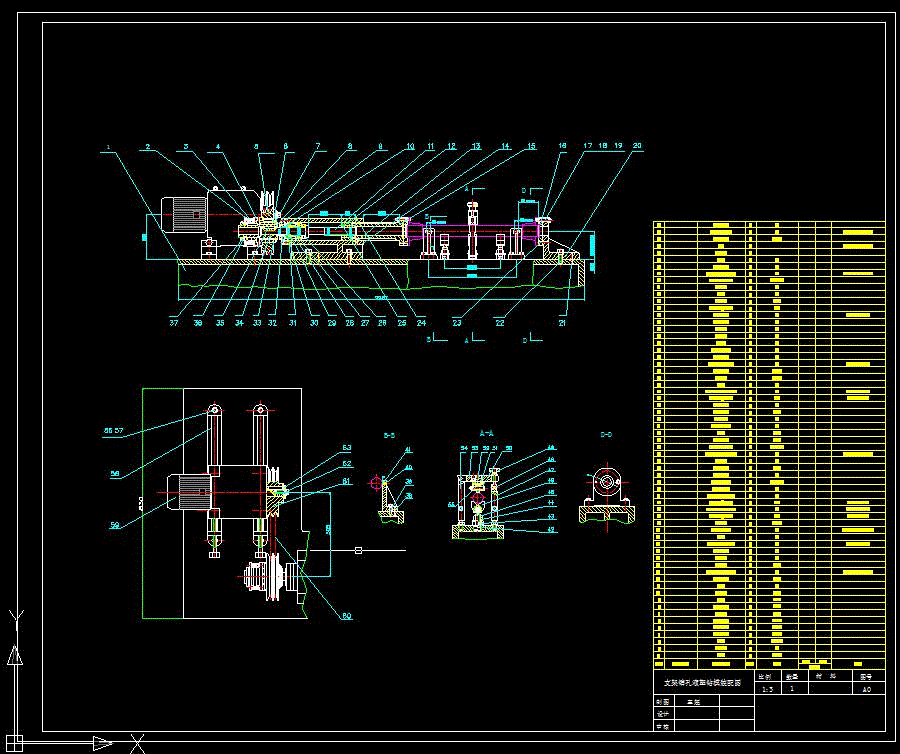Click part number 24 below the main view
Screen dimensions: 900x754
click(421, 323)
